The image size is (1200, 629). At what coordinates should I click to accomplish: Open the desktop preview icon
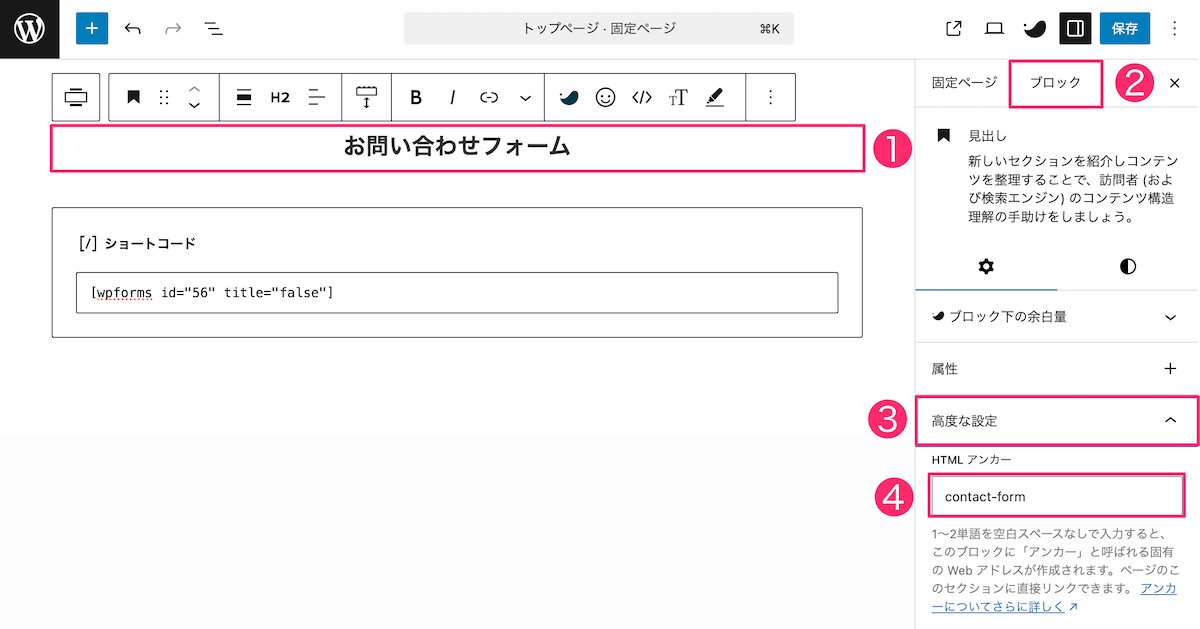pos(993,29)
